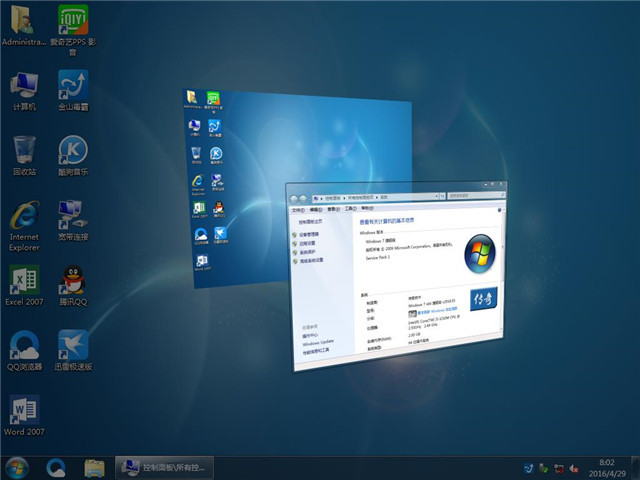Open the Computer (计算机) desktop icon
The height and width of the screenshot is (480, 640).
tap(25, 84)
